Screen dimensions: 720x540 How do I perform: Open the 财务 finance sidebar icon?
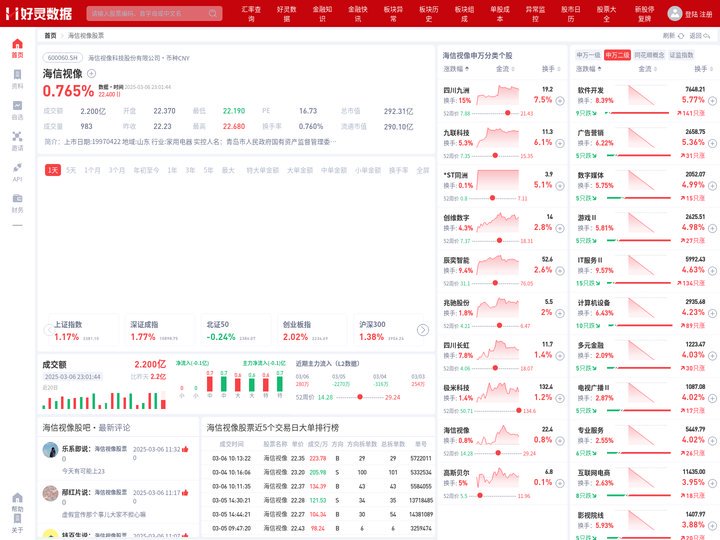[x=17, y=203]
